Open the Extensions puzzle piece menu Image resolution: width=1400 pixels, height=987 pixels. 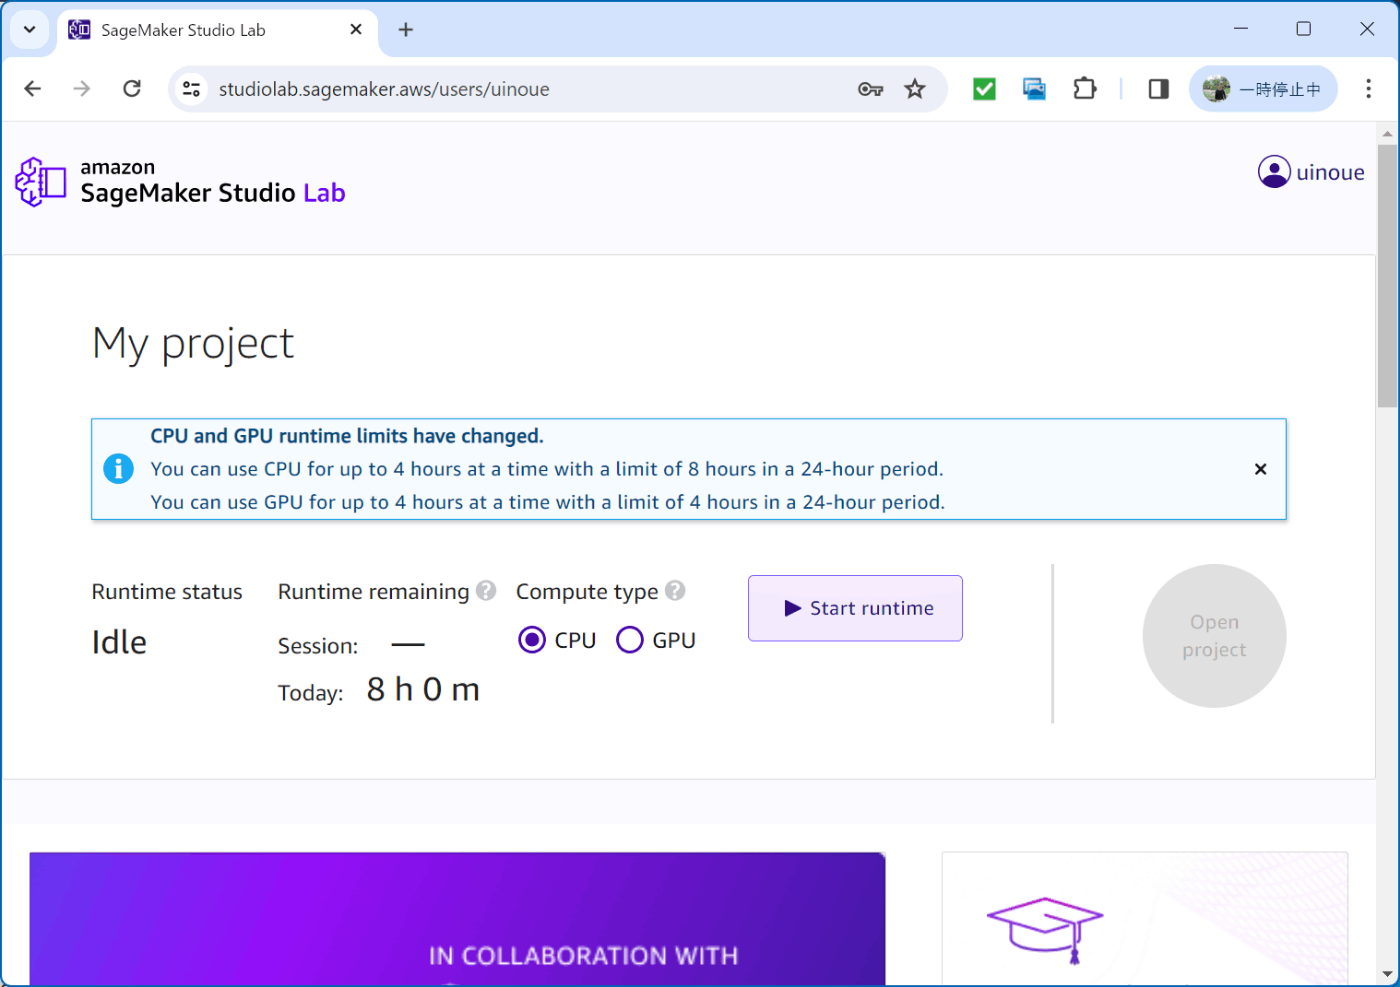coord(1084,89)
